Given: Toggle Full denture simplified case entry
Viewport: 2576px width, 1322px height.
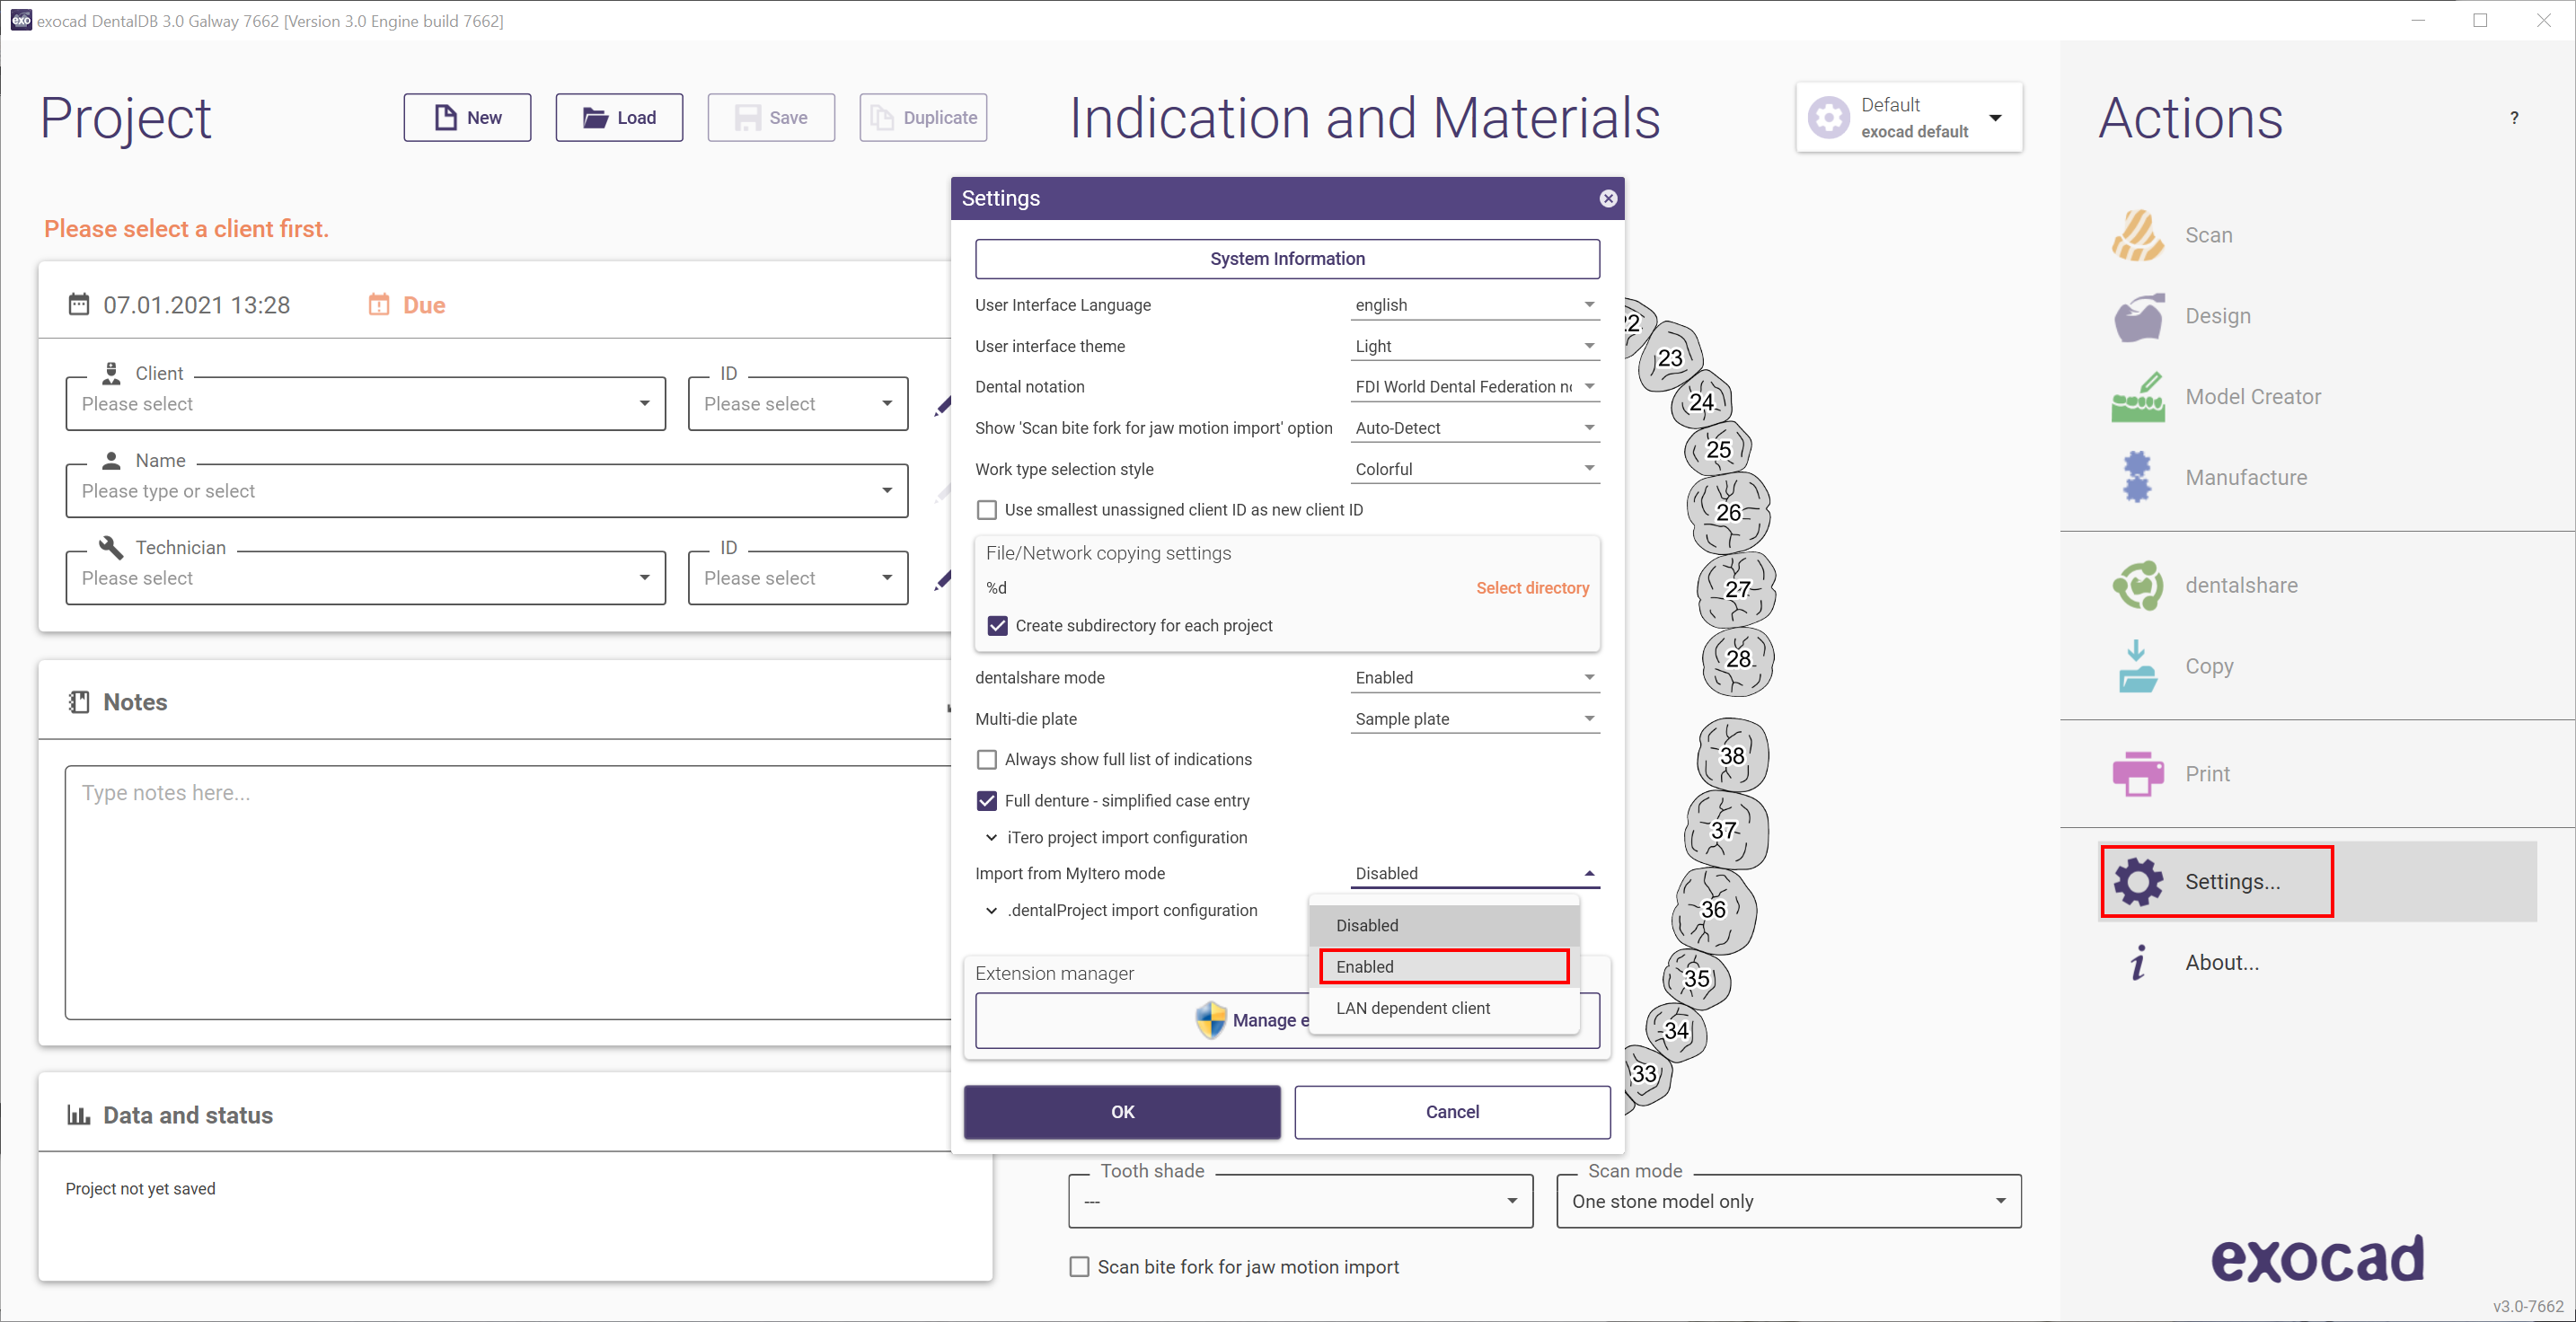Looking at the screenshot, I should [984, 798].
